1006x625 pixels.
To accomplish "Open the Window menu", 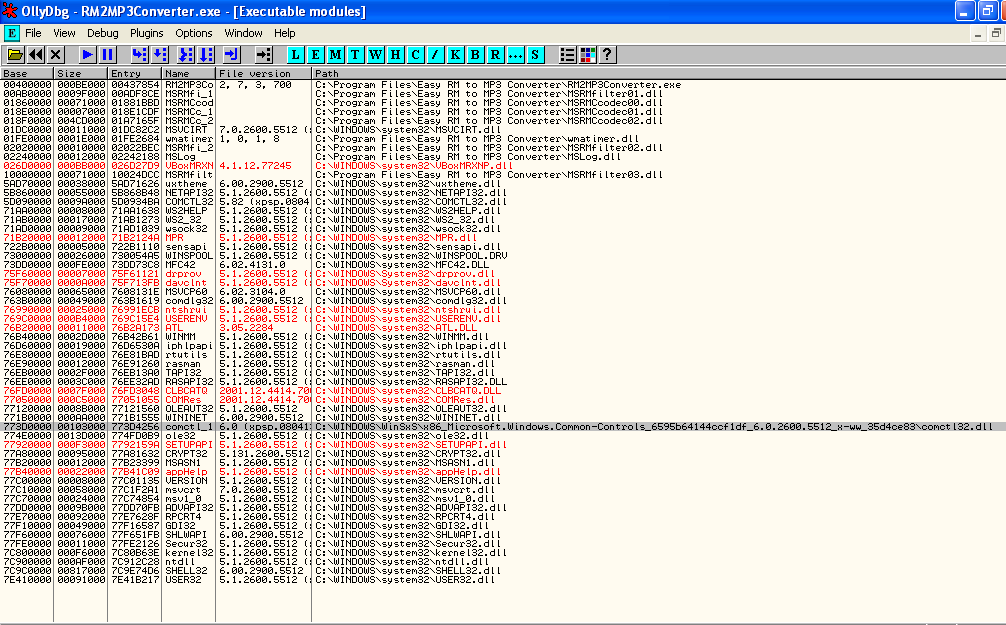I will click(x=243, y=33).
